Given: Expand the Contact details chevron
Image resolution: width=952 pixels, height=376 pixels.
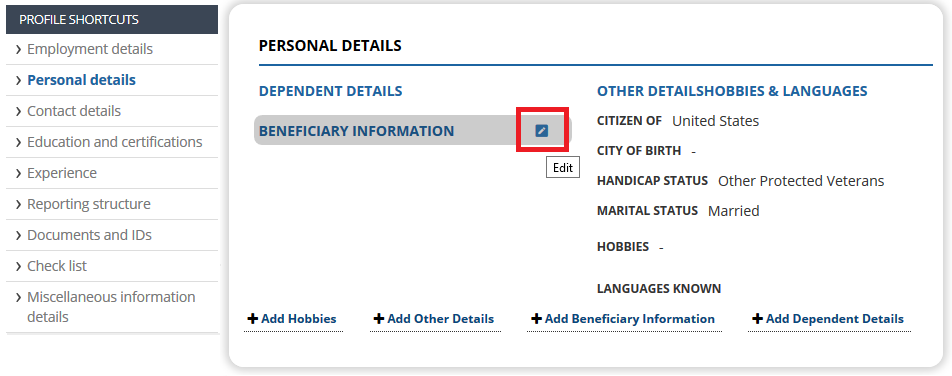Looking at the screenshot, I should [19, 111].
